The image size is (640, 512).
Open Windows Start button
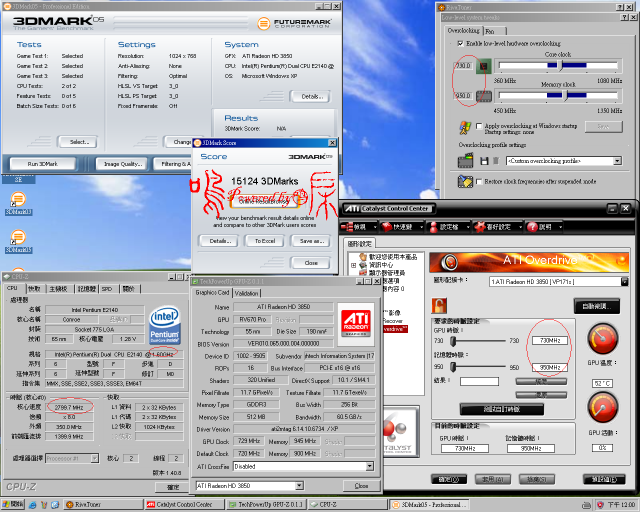(13, 504)
